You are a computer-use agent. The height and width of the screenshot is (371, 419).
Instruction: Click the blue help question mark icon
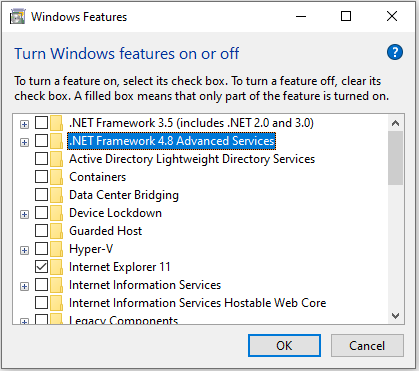(395, 52)
